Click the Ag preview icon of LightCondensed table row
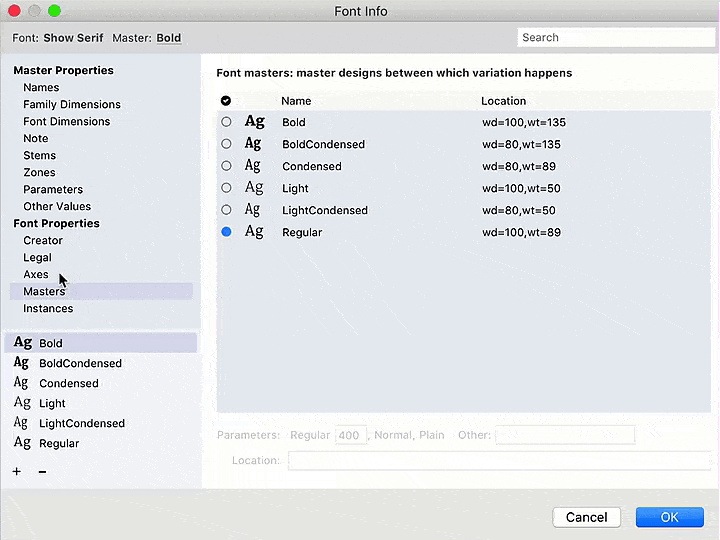The image size is (720, 540). click(254, 210)
